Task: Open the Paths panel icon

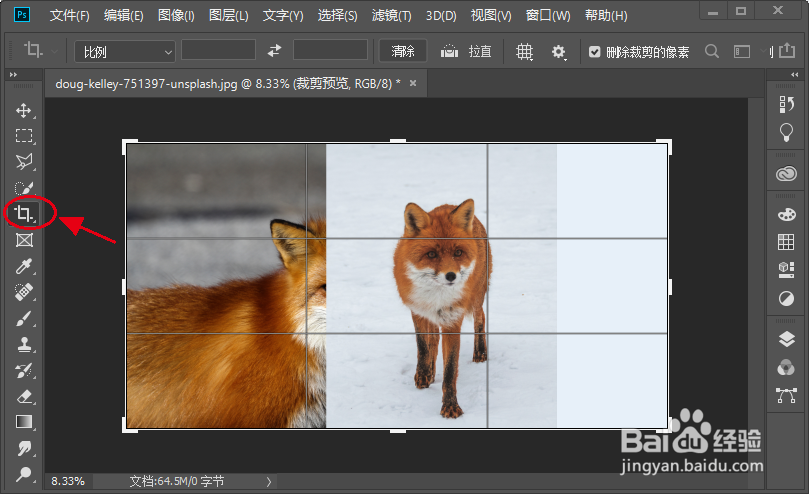Action: [x=786, y=396]
